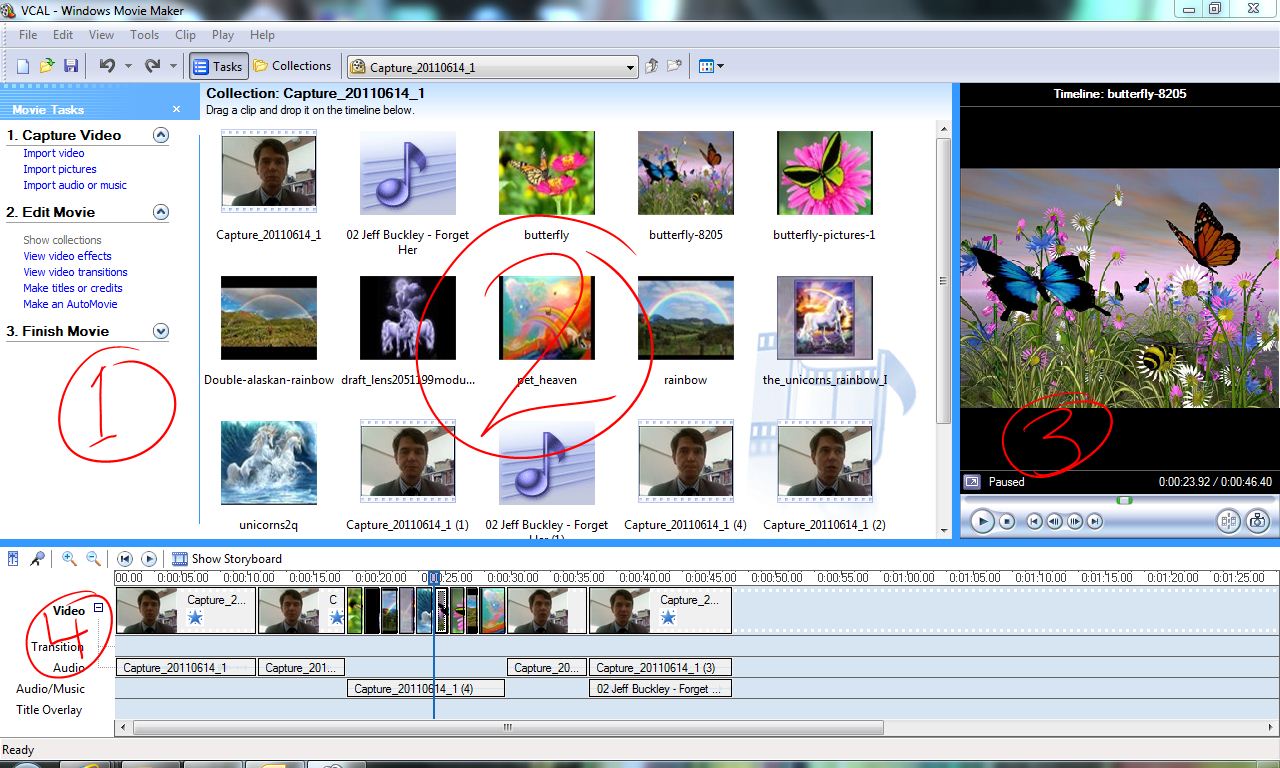Toggle the Collections pane button
1280x768 pixels.
[x=291, y=66]
